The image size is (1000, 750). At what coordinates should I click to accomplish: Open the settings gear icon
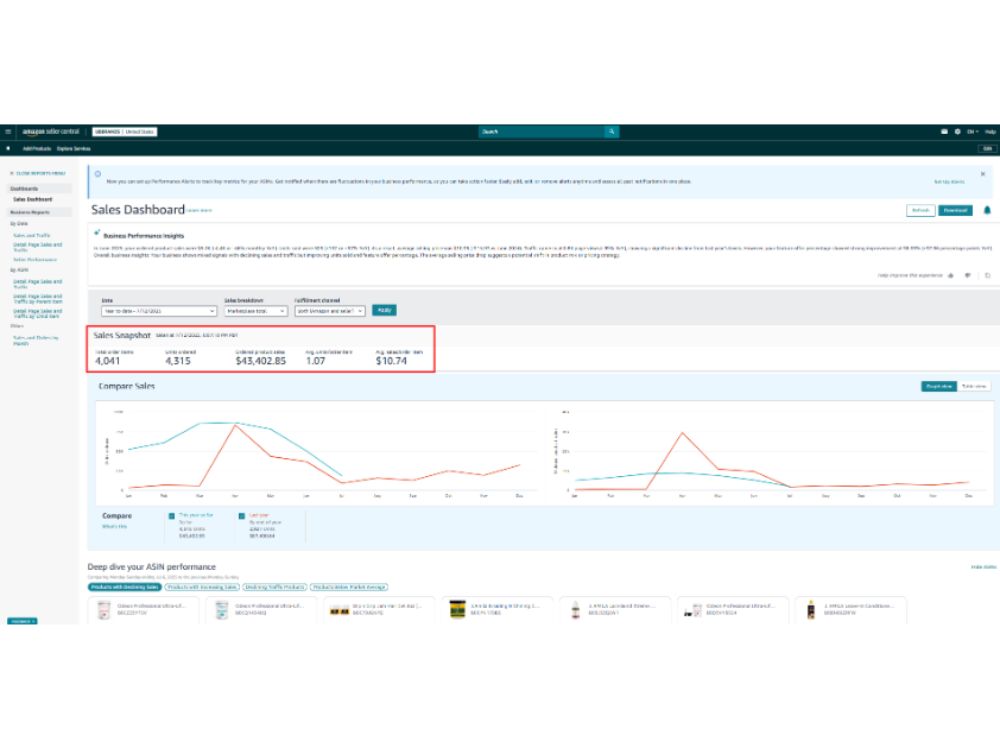957,132
